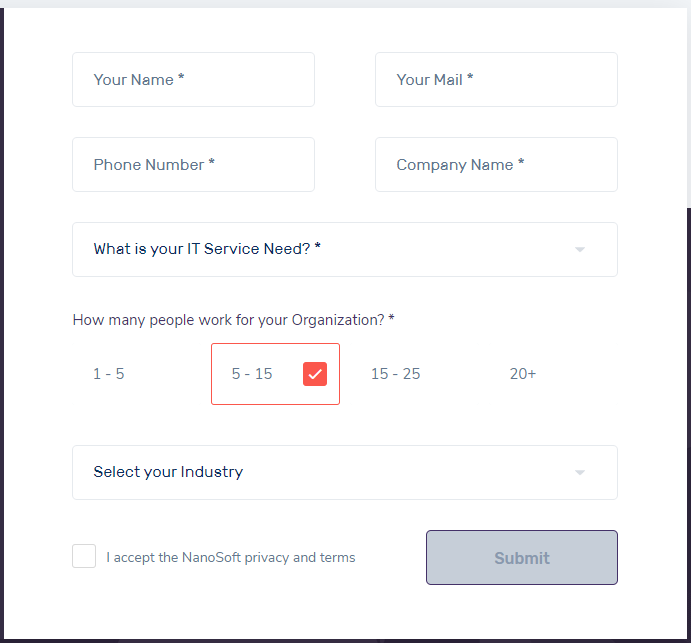Screen dimensions: 691x643
Task: Choose the 1 - 5 organization size
Action: [x=109, y=374]
